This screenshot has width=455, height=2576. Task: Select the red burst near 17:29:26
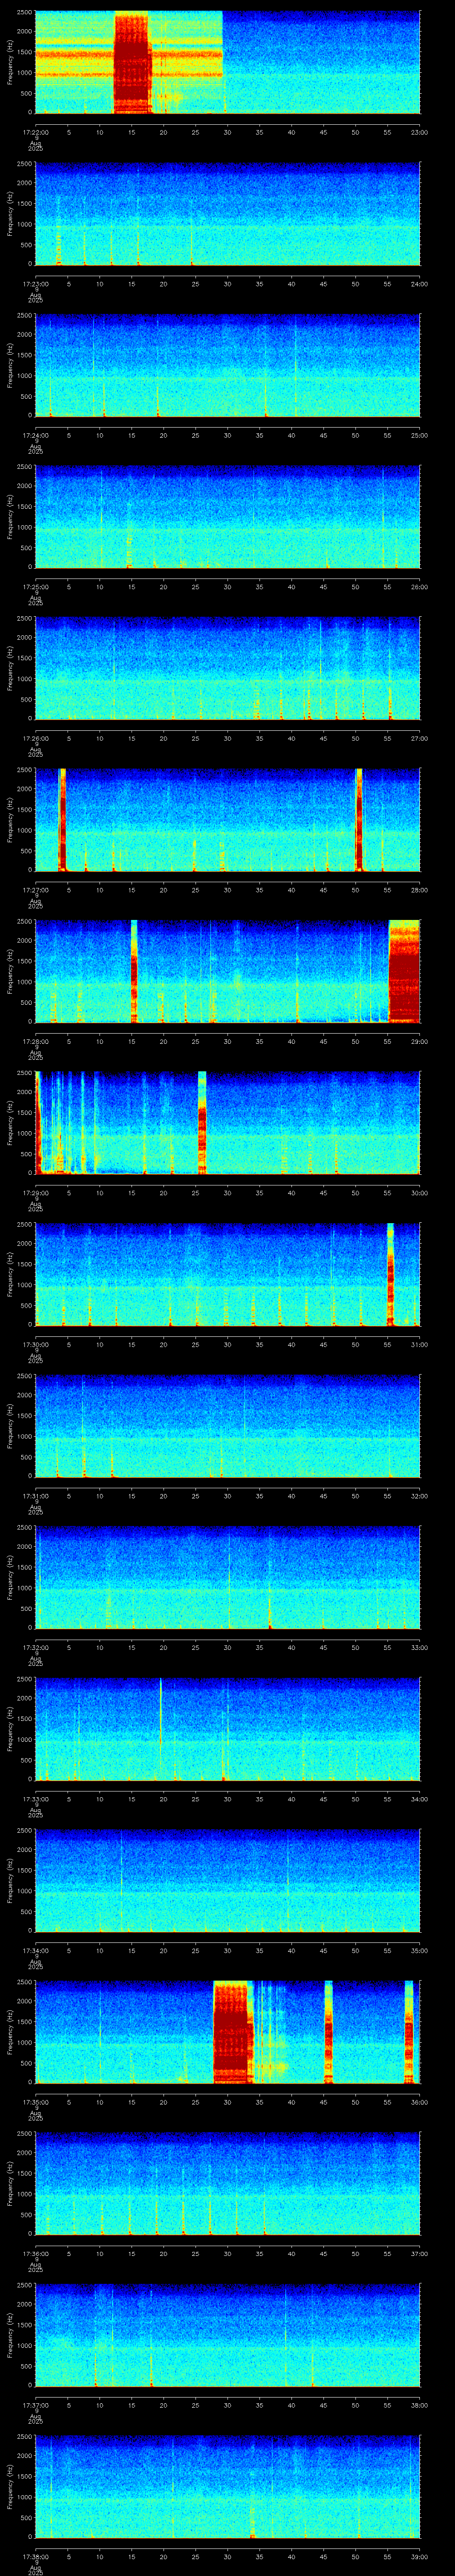click(x=202, y=1123)
